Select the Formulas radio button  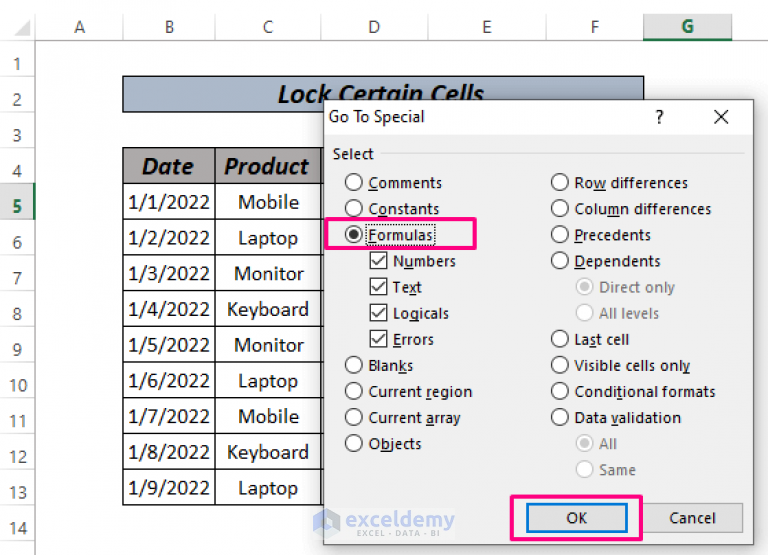tap(354, 235)
